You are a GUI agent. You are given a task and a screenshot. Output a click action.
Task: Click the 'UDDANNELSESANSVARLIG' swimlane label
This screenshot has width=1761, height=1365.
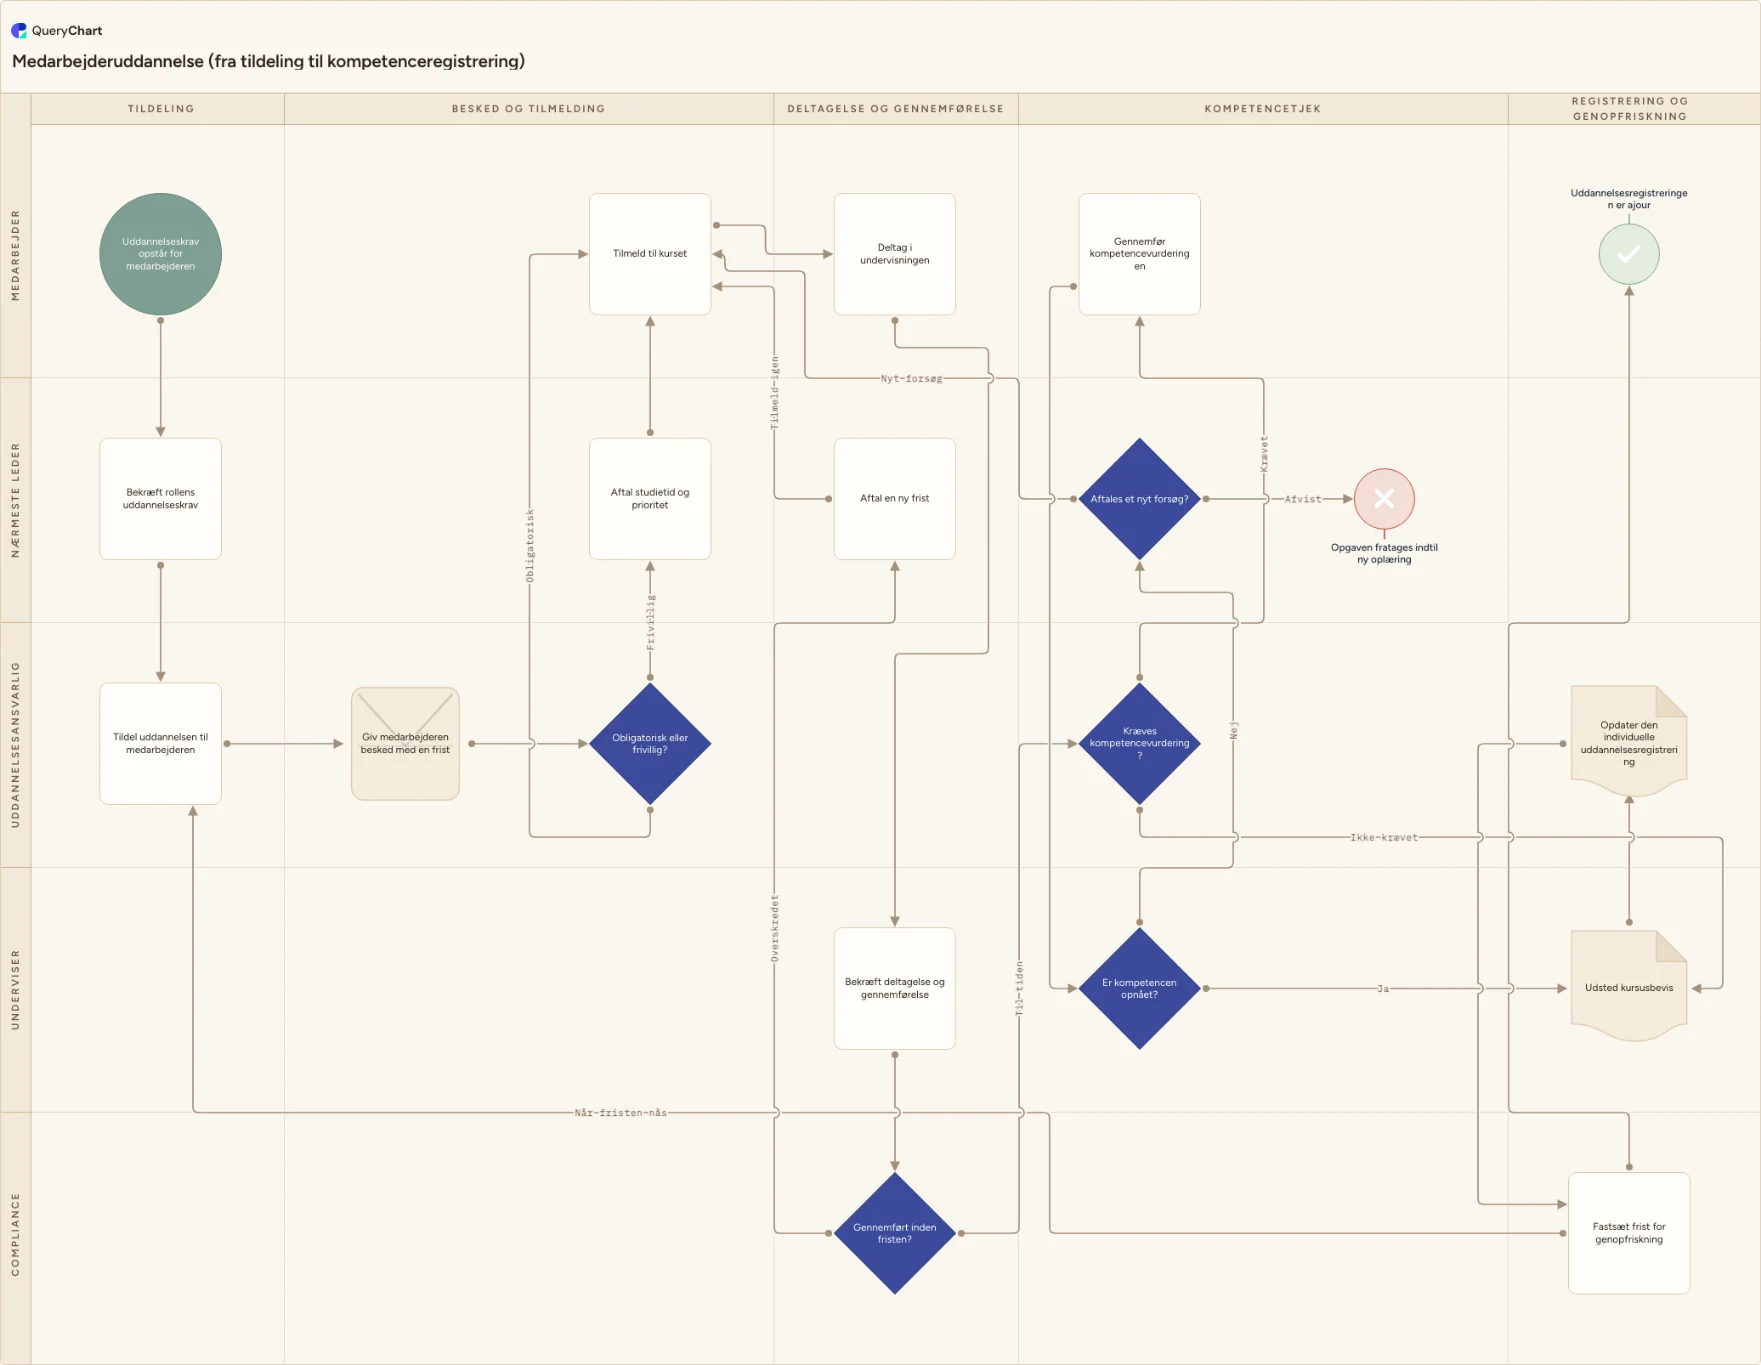coord(15,745)
